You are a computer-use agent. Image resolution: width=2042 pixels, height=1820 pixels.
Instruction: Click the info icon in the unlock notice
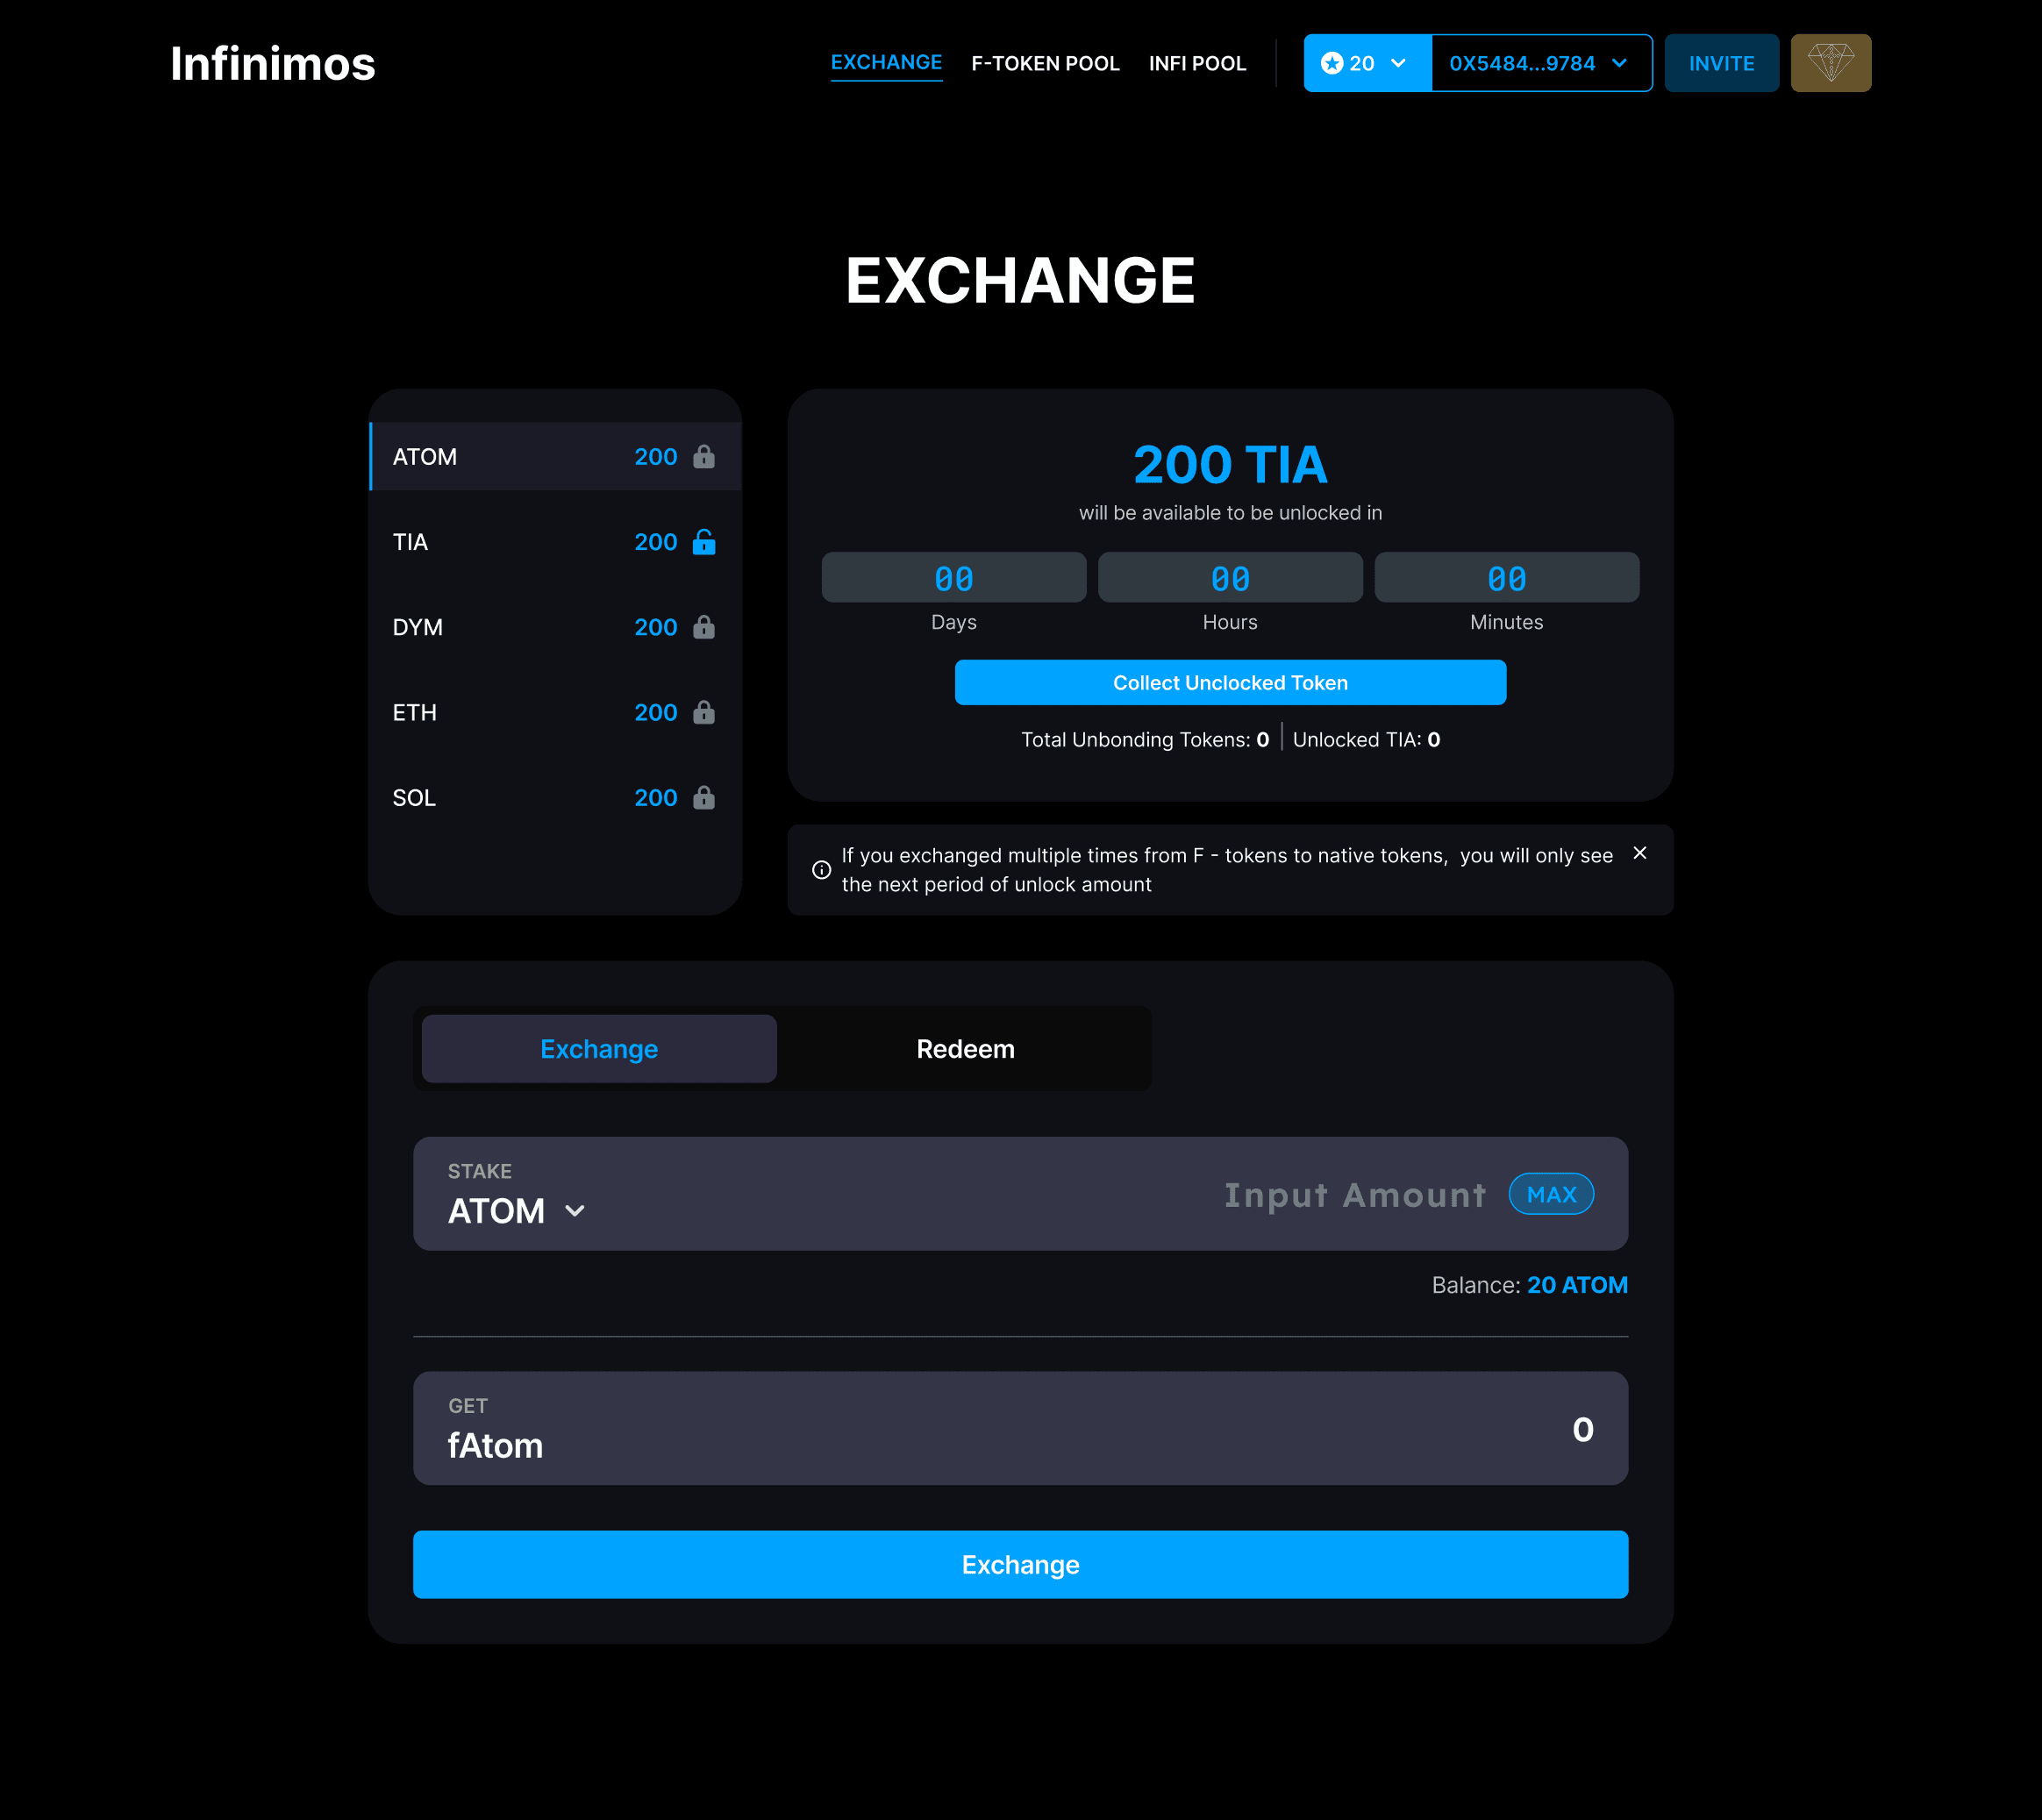[821, 869]
